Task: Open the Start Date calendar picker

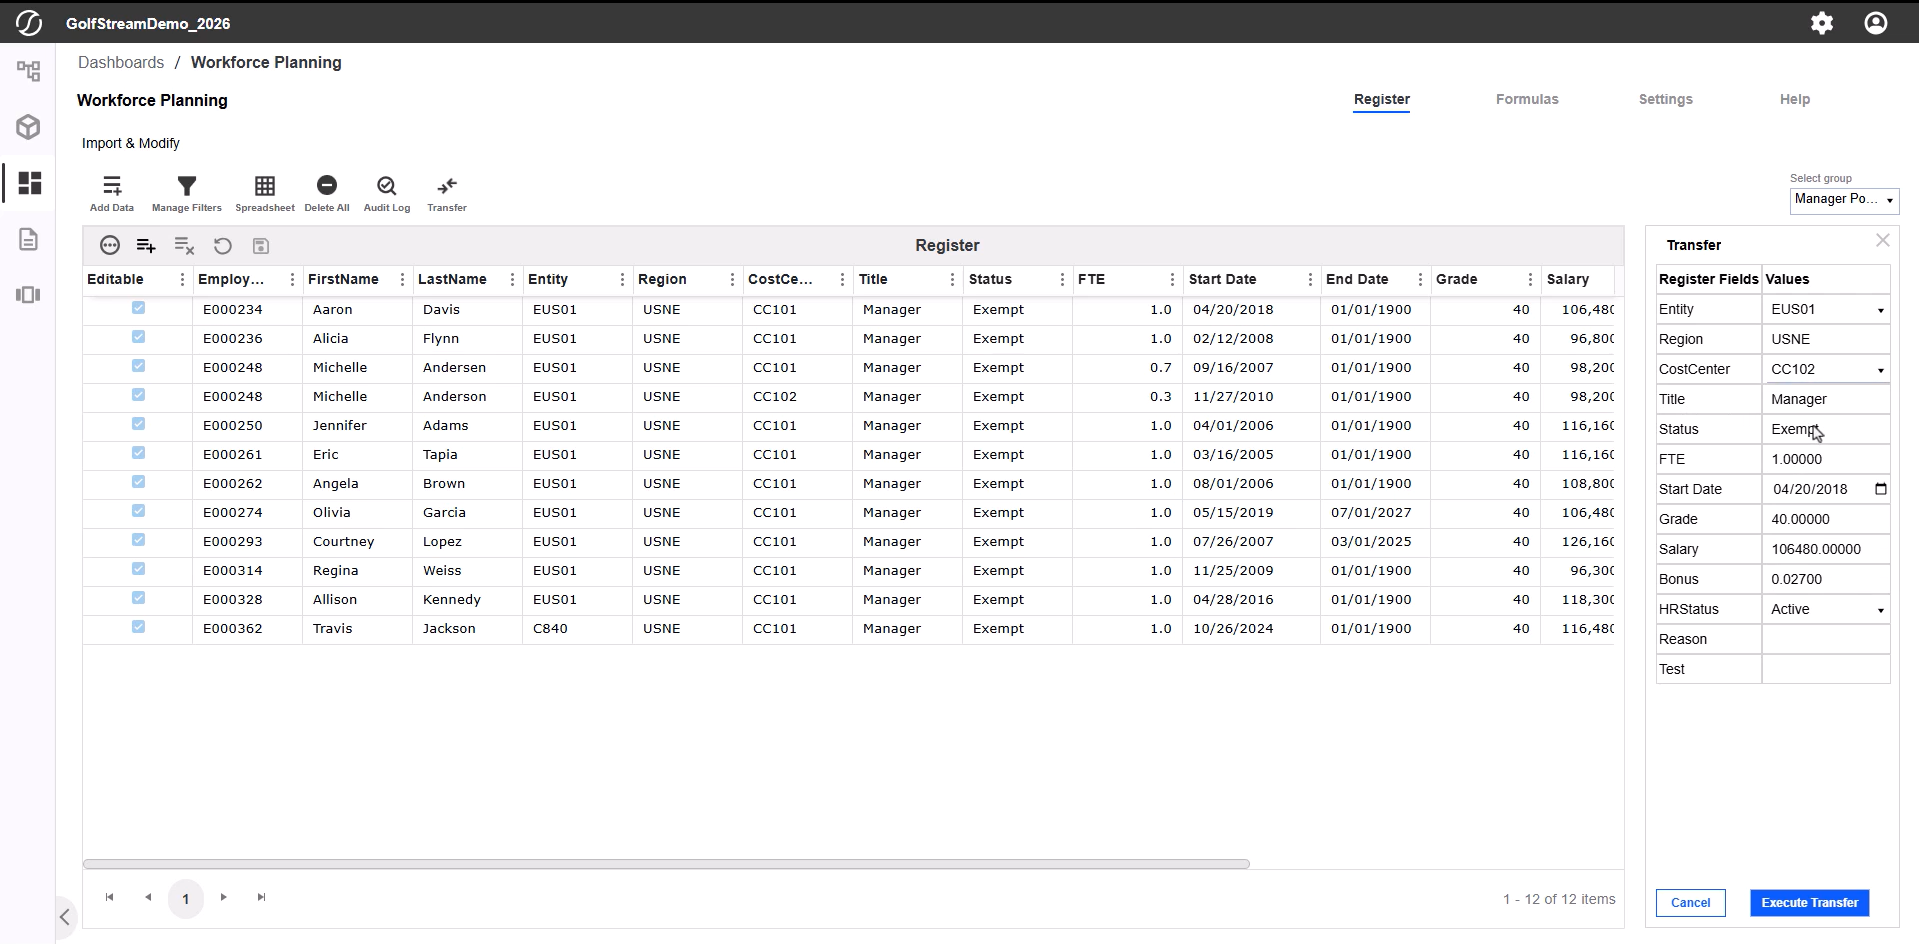Action: click(1880, 489)
